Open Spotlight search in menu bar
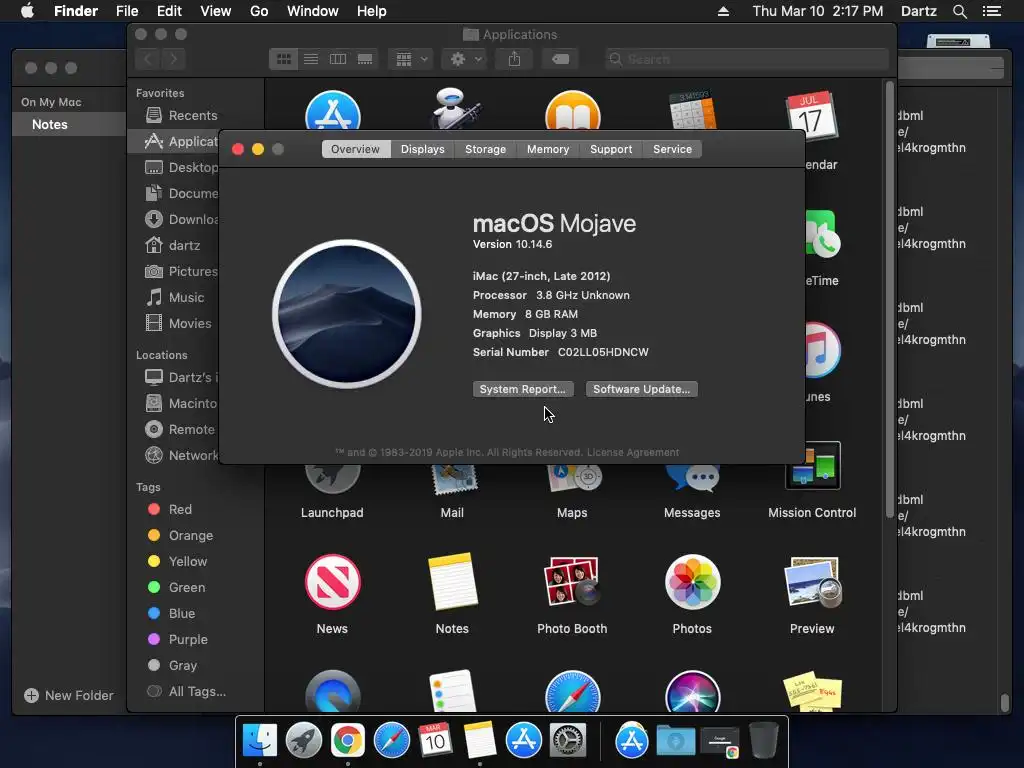 [x=959, y=11]
